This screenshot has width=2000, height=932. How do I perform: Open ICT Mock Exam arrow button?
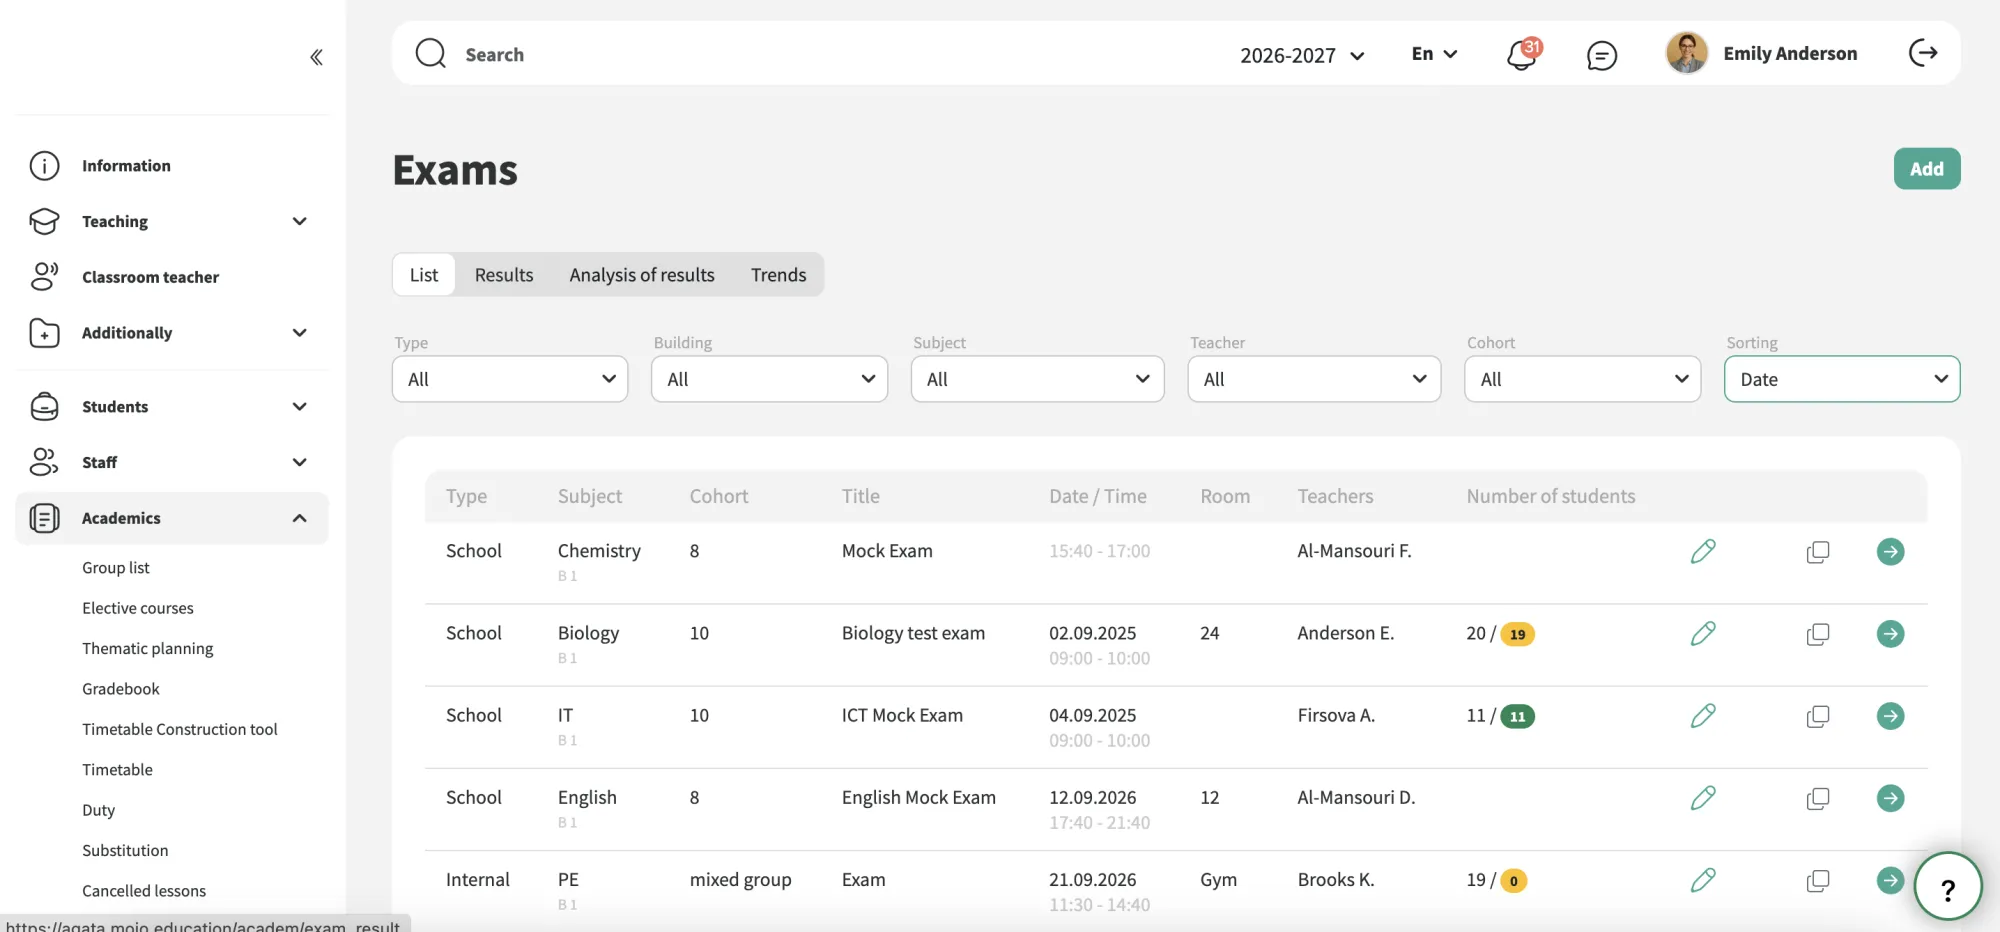tap(1890, 716)
